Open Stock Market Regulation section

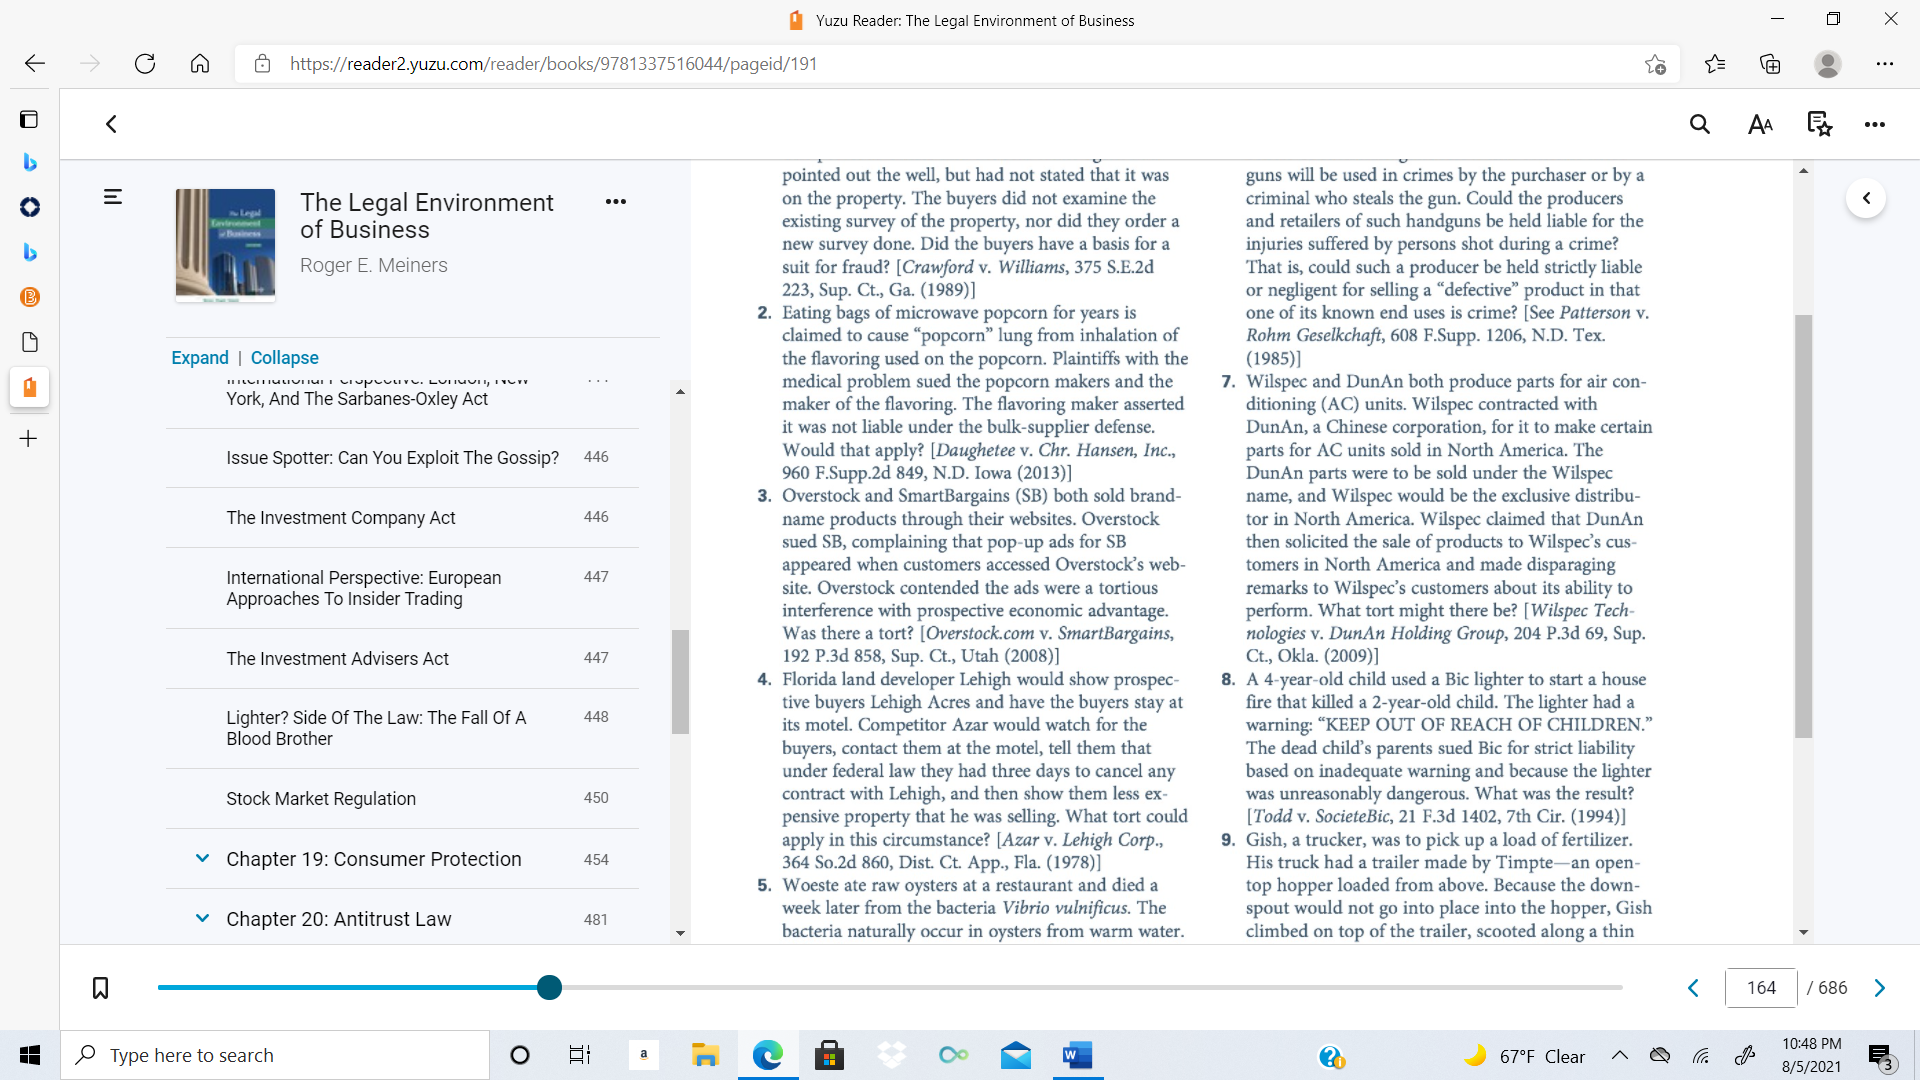click(402, 799)
